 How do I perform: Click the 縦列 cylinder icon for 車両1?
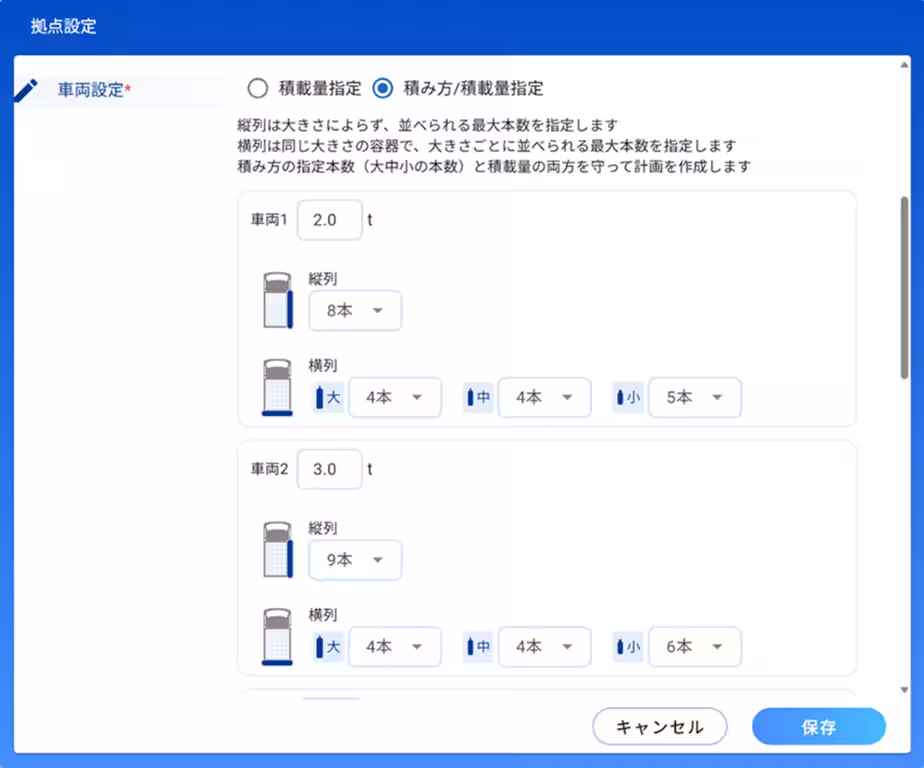click(x=278, y=300)
